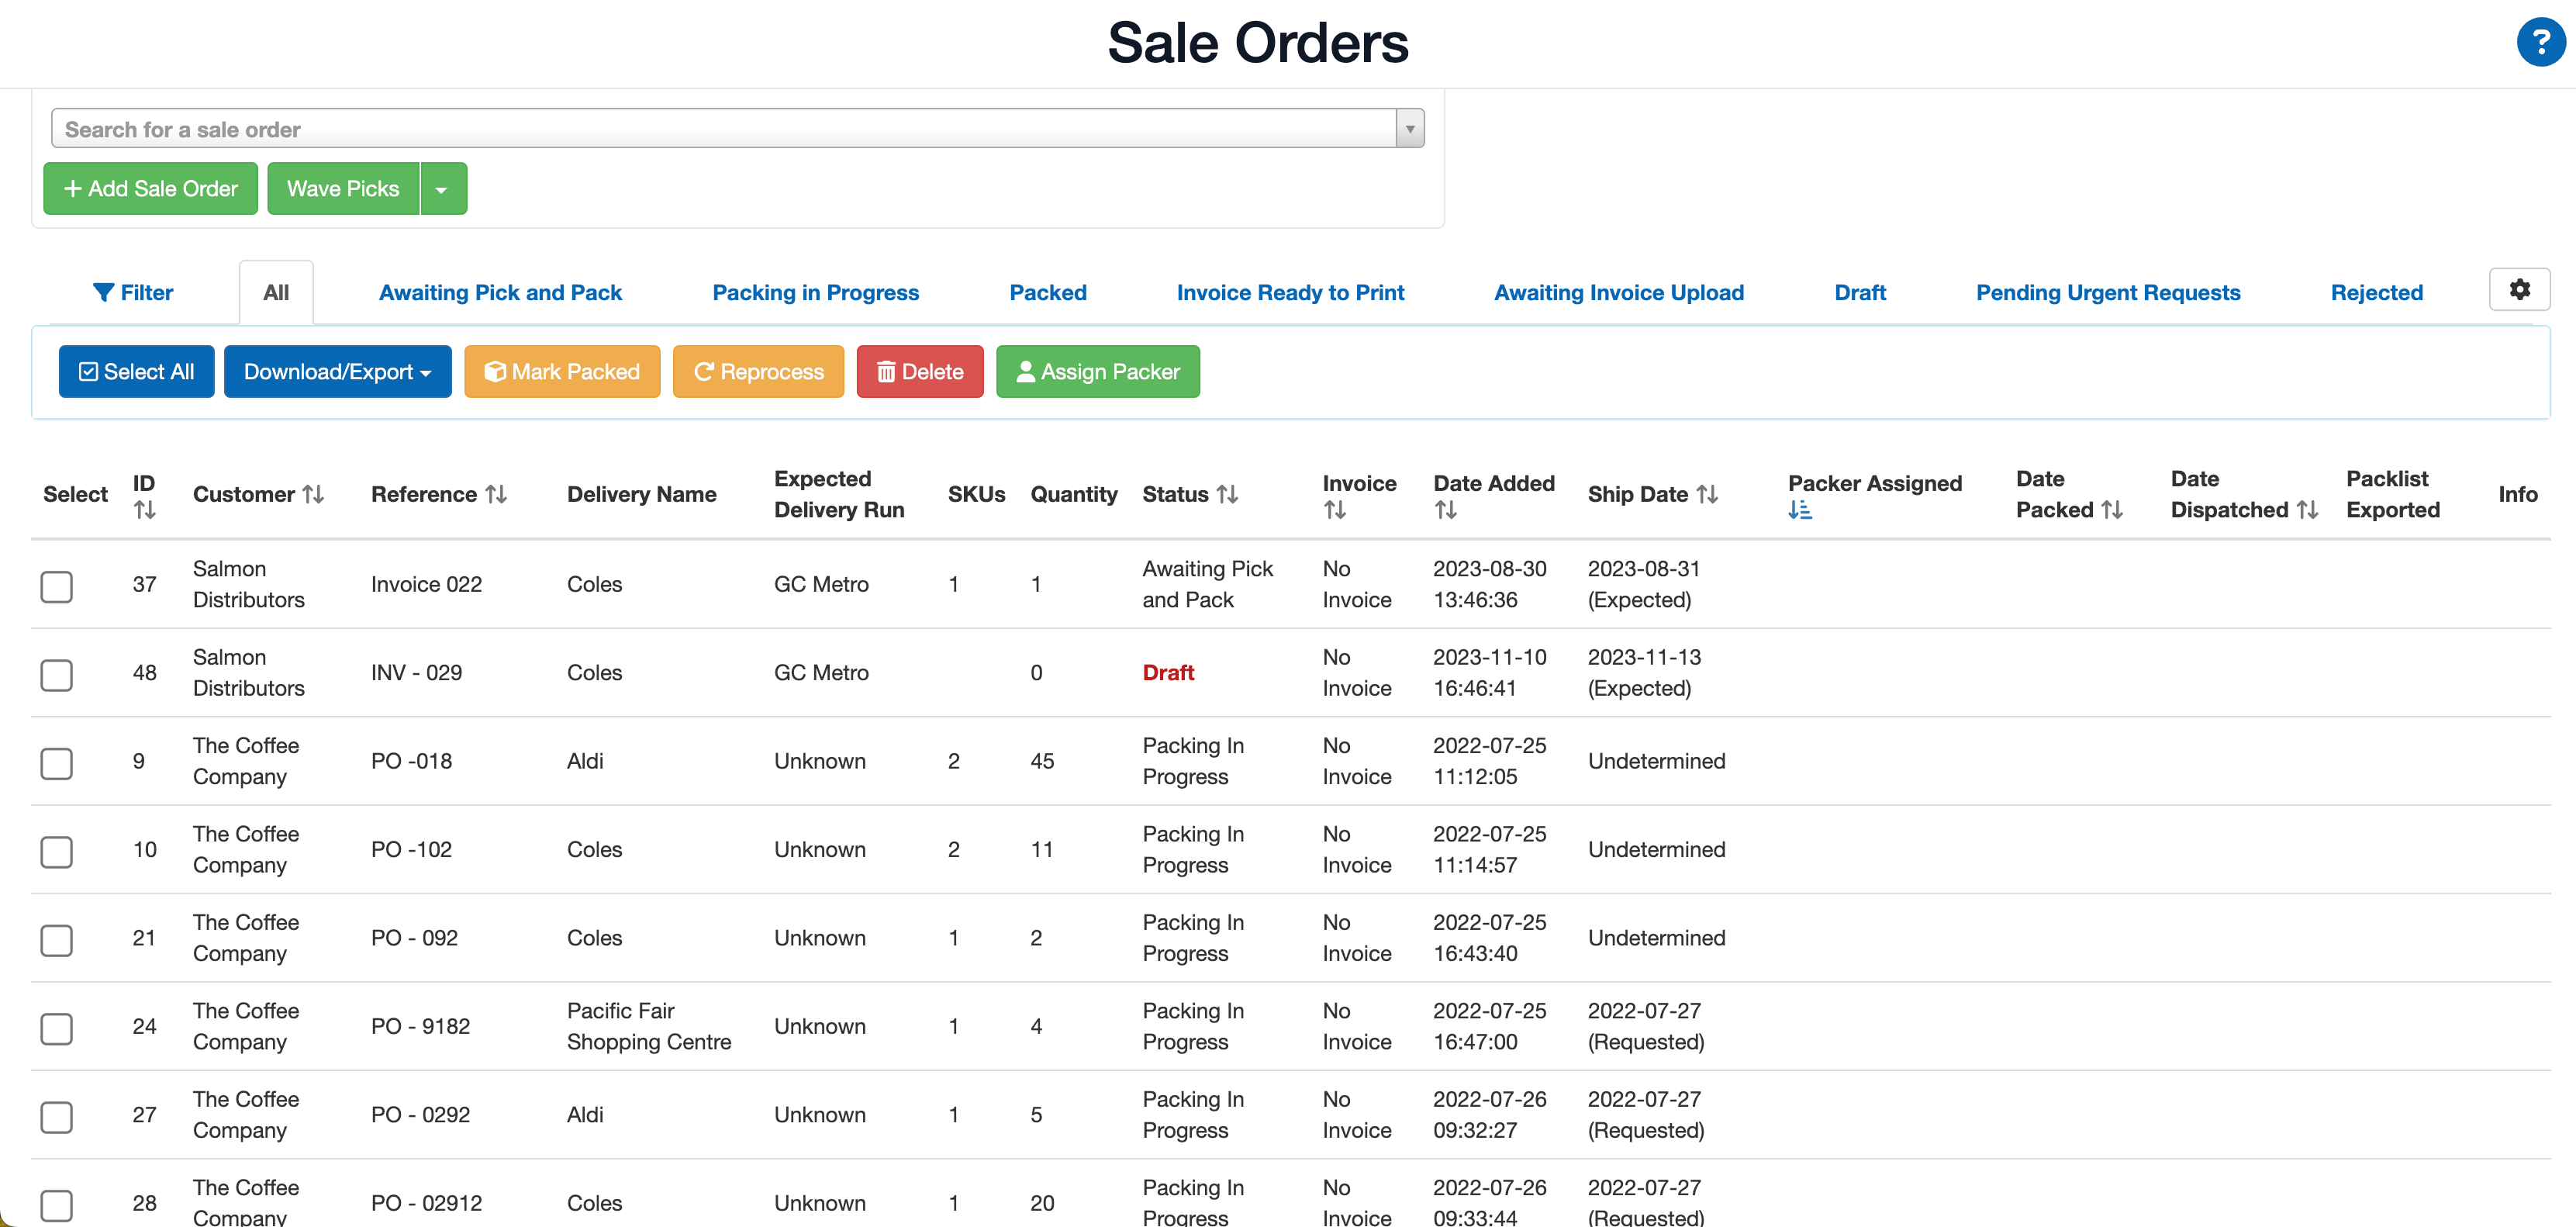Click the trash icon to delete selected orders
The image size is (2576, 1227).
[885, 371]
